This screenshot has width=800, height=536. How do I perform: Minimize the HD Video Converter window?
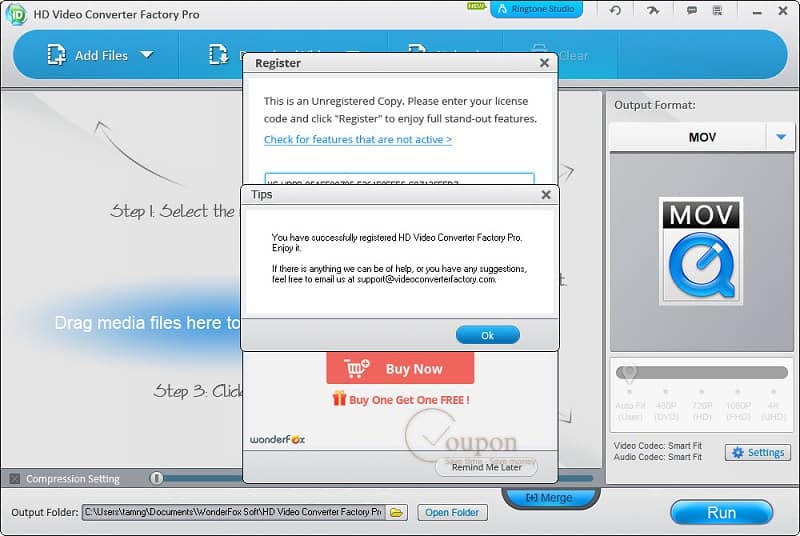click(x=757, y=11)
